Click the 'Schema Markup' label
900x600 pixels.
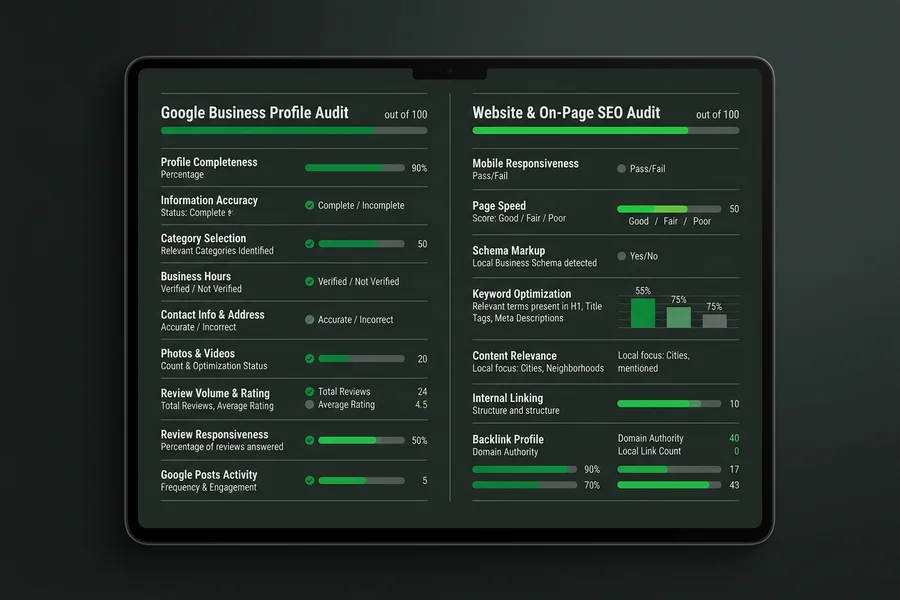509,250
